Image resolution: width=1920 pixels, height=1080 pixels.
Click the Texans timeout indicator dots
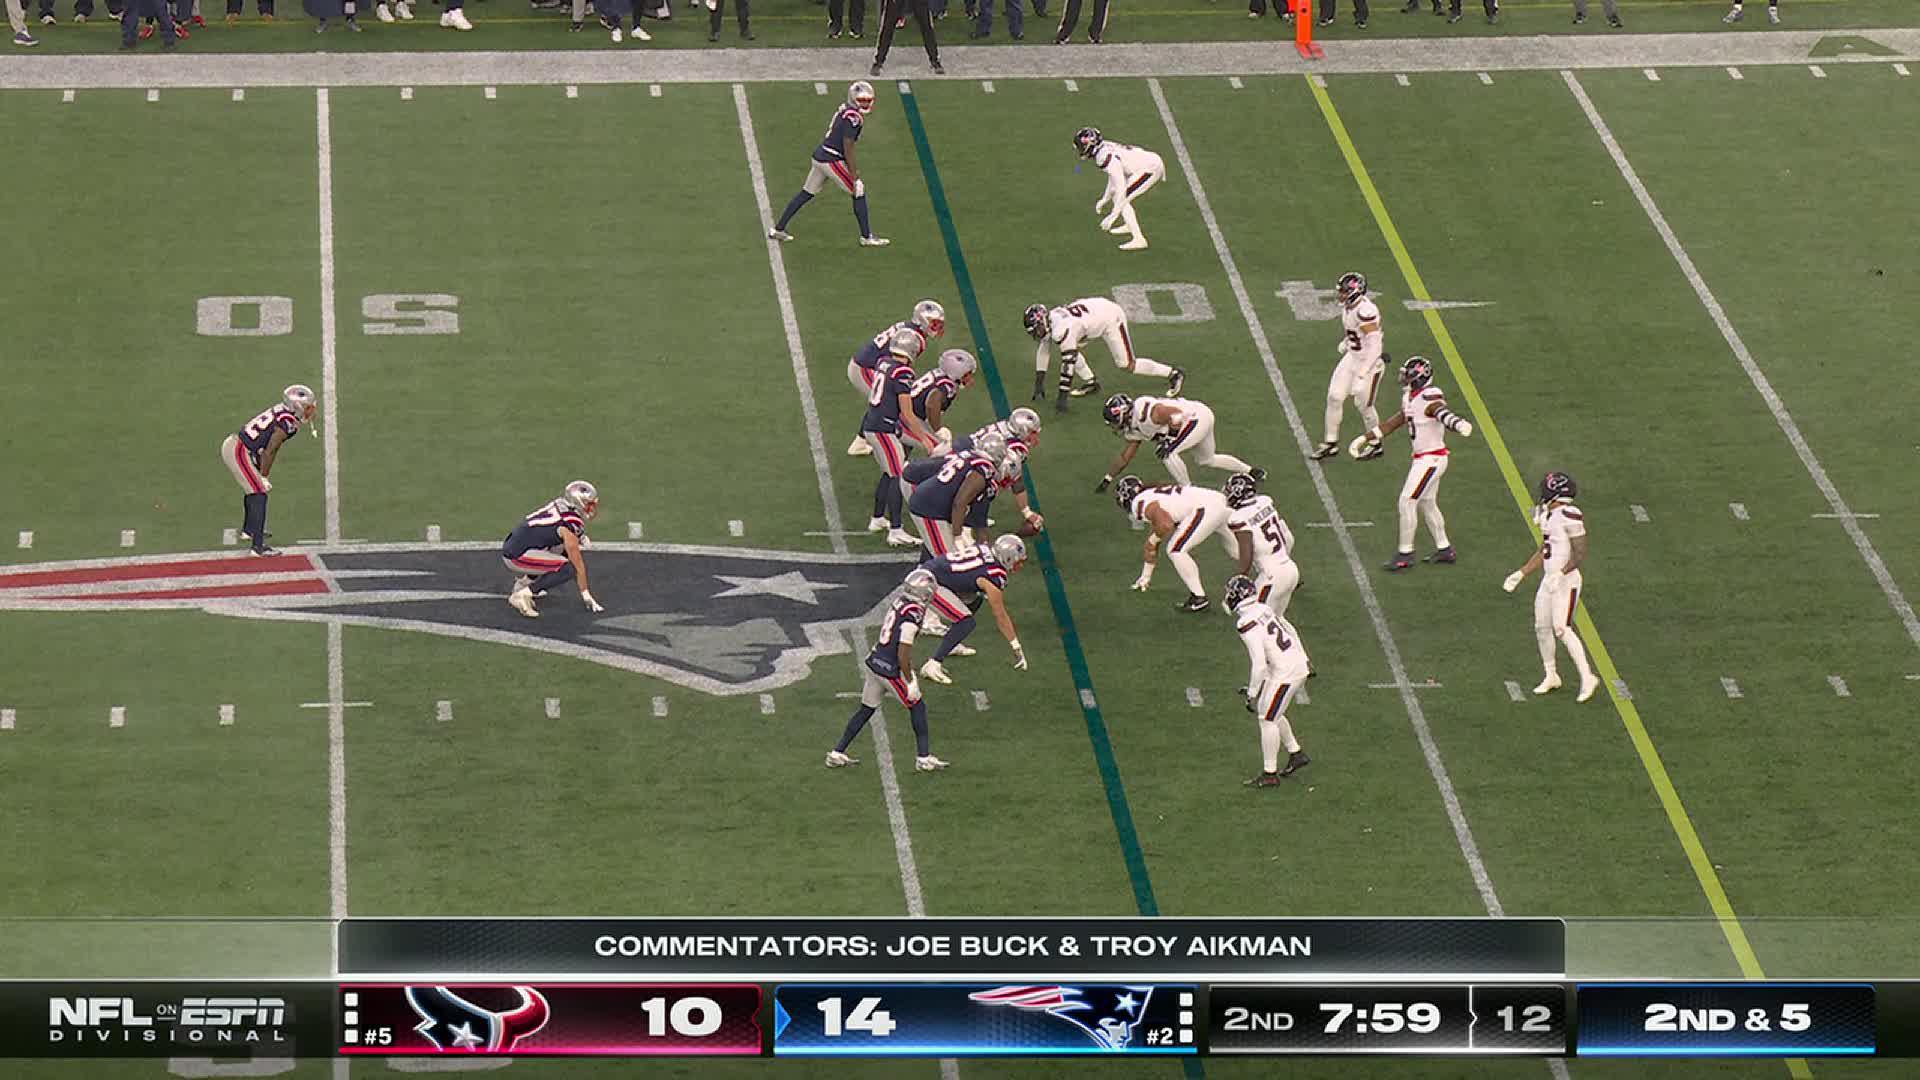coord(352,1017)
